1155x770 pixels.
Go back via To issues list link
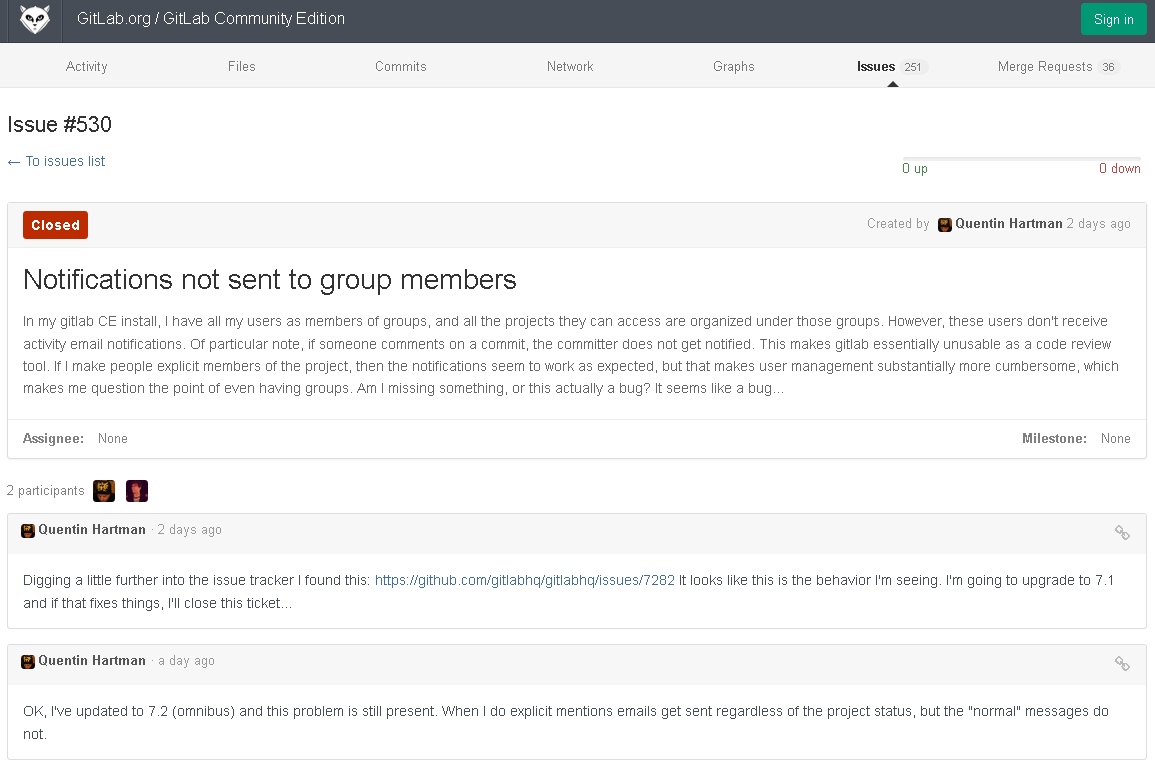pos(57,161)
